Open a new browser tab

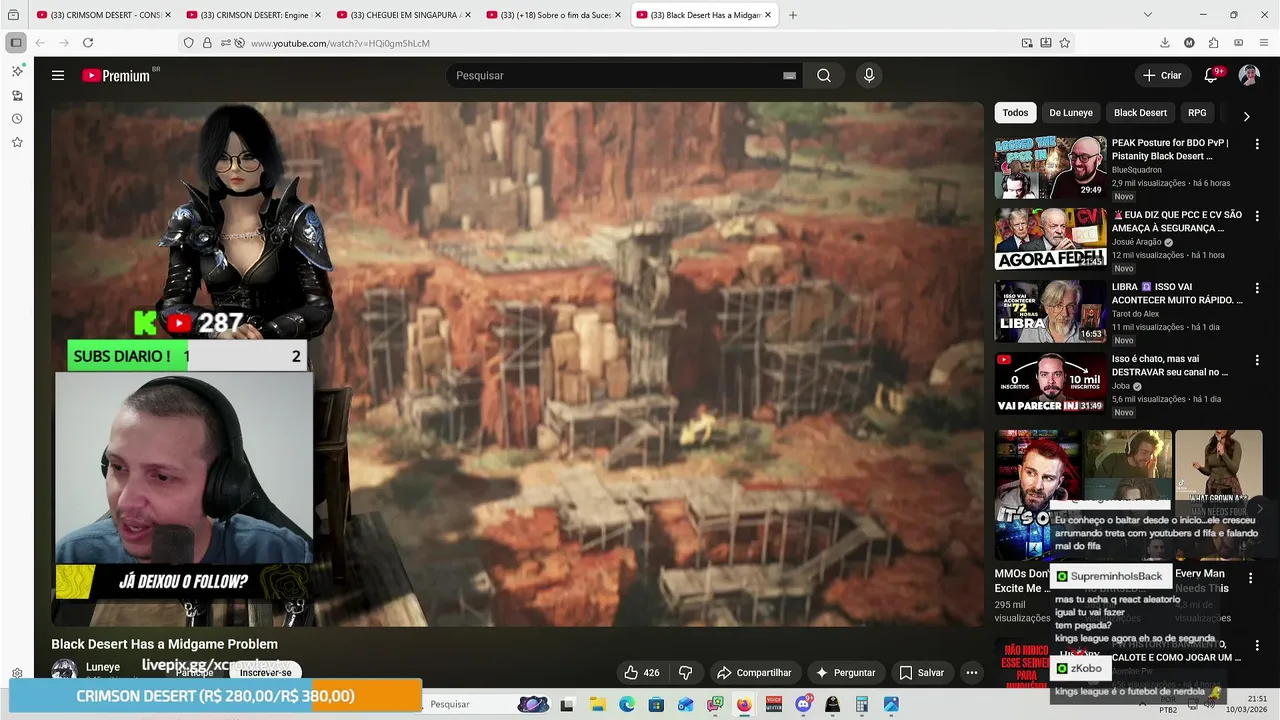[793, 15]
